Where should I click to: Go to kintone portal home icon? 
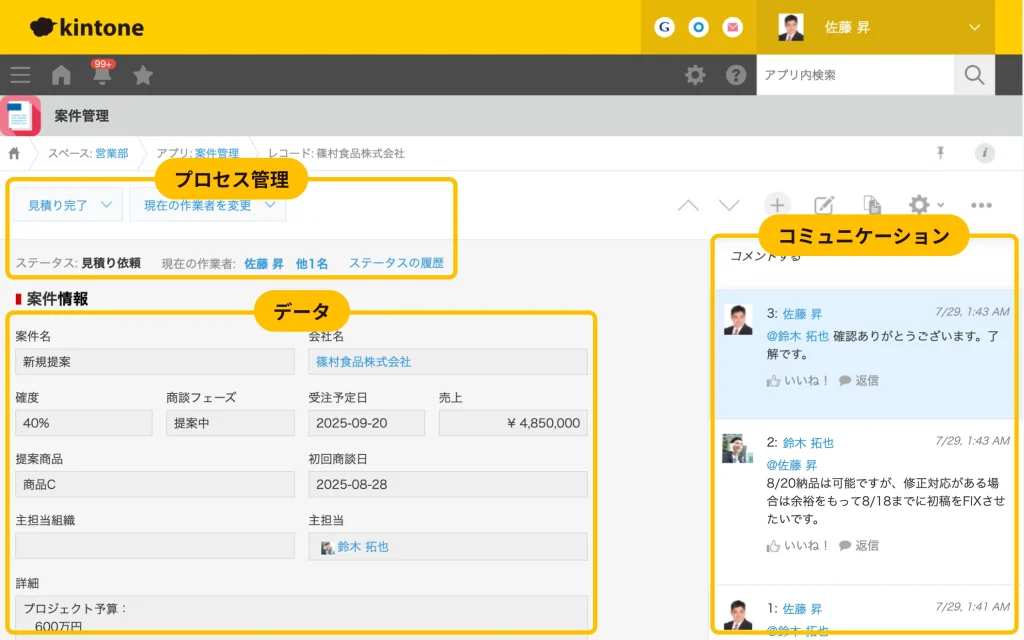point(61,75)
